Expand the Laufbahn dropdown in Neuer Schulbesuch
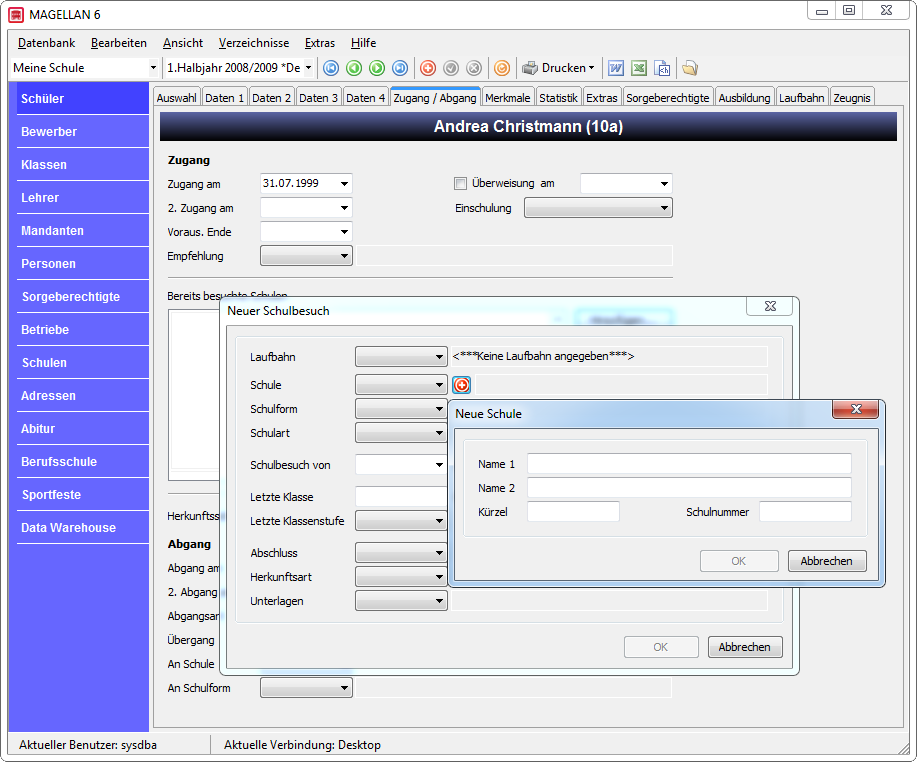The image size is (917, 762). (x=439, y=357)
